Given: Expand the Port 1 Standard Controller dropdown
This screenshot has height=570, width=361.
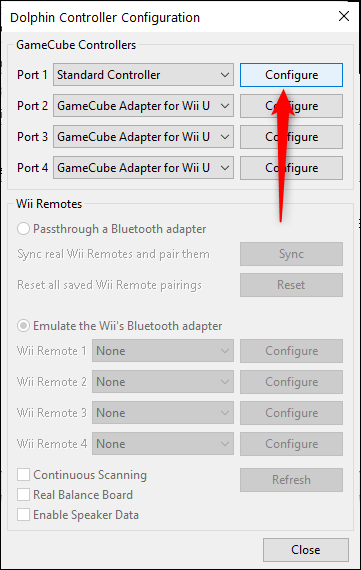Looking at the screenshot, I should click(x=143, y=75).
